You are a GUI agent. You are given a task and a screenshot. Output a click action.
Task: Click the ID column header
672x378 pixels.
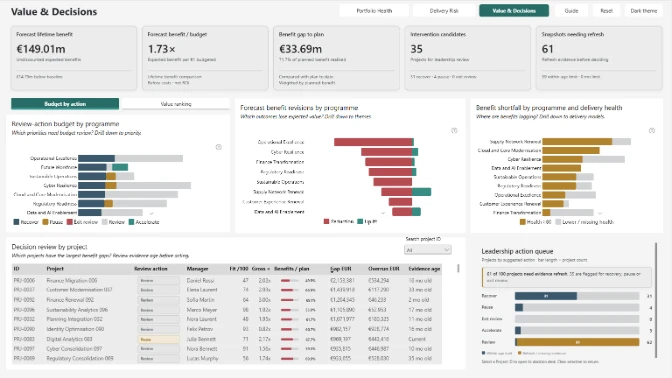point(16,269)
